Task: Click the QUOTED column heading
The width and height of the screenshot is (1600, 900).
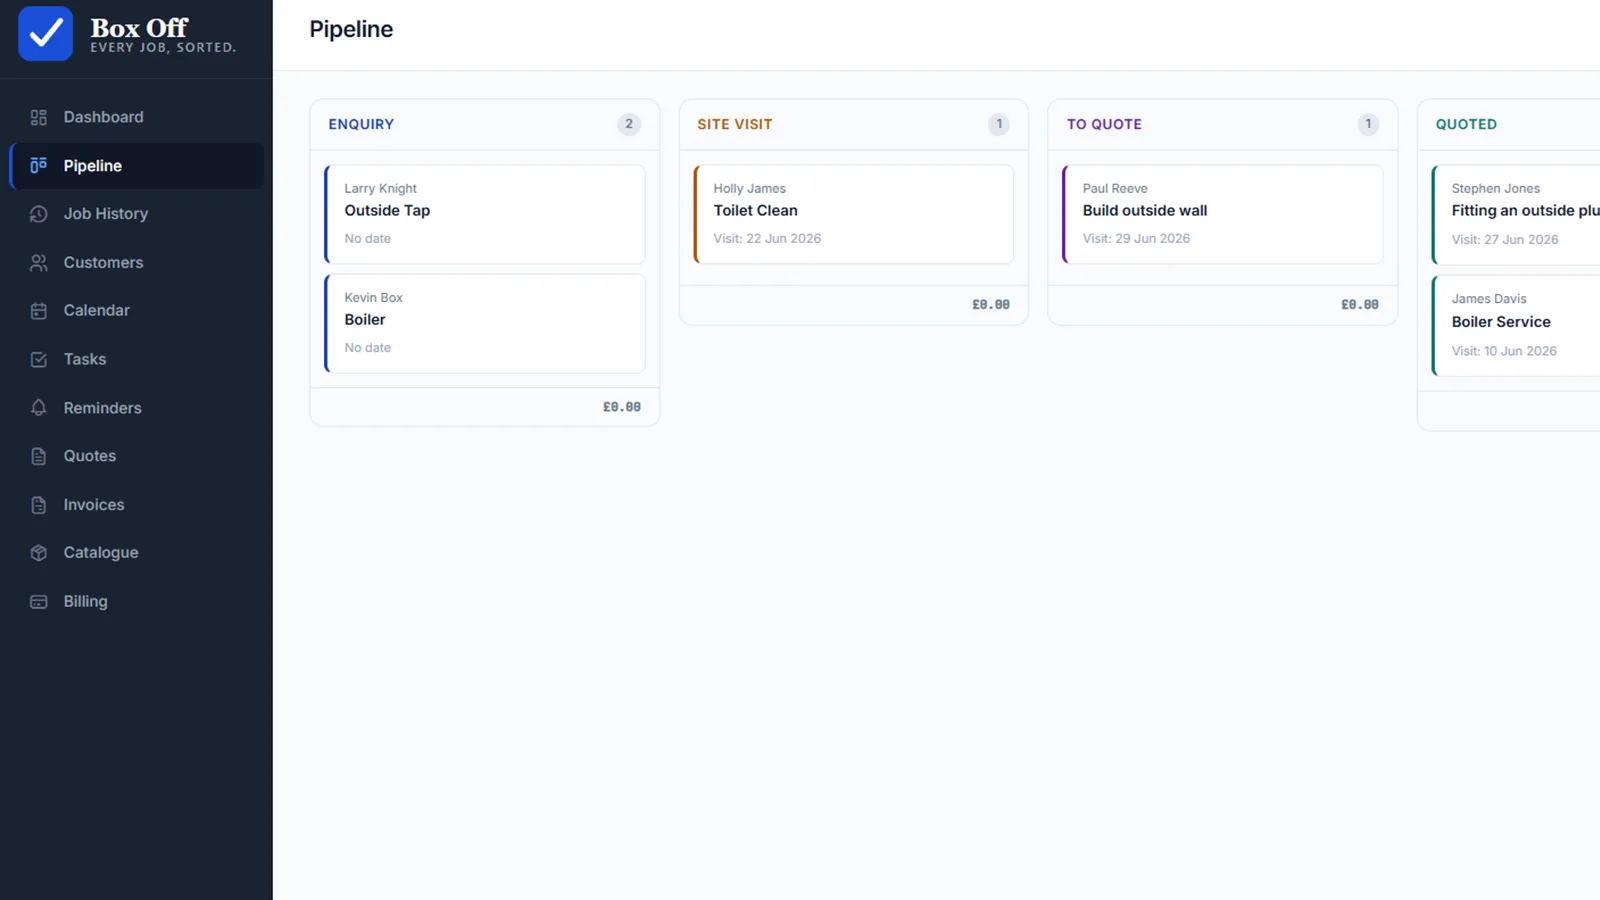Action: (1466, 124)
